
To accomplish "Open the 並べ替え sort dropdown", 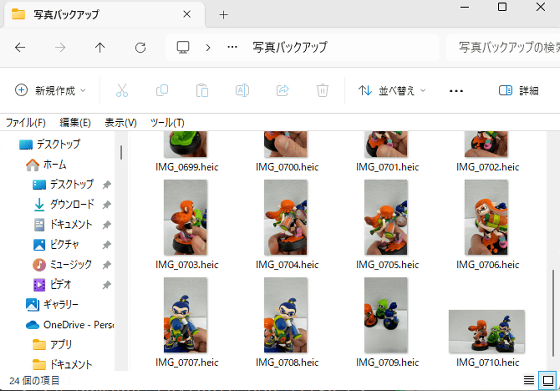I will click(x=392, y=91).
